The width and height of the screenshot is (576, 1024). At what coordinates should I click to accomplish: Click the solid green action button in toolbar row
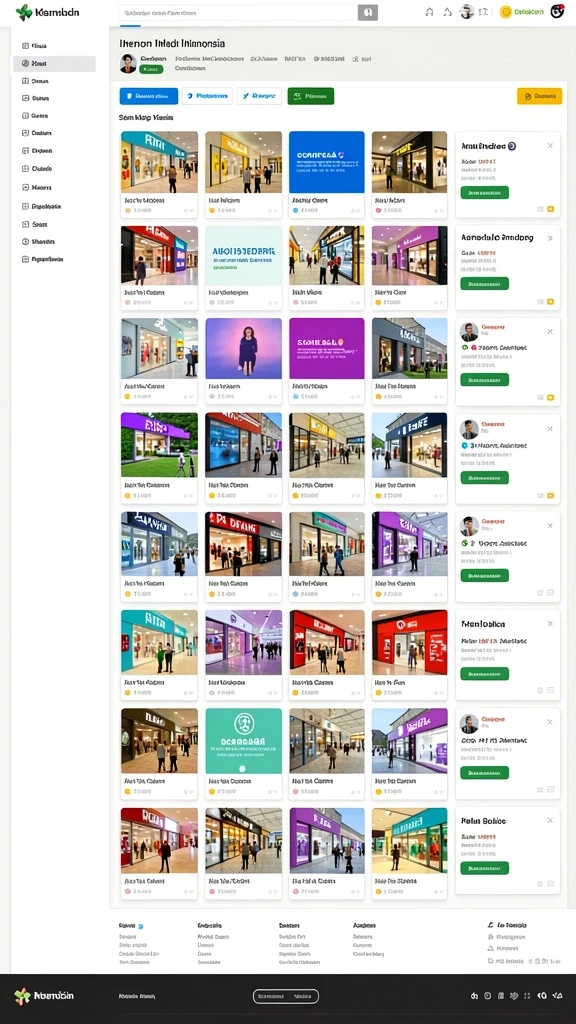click(310, 96)
